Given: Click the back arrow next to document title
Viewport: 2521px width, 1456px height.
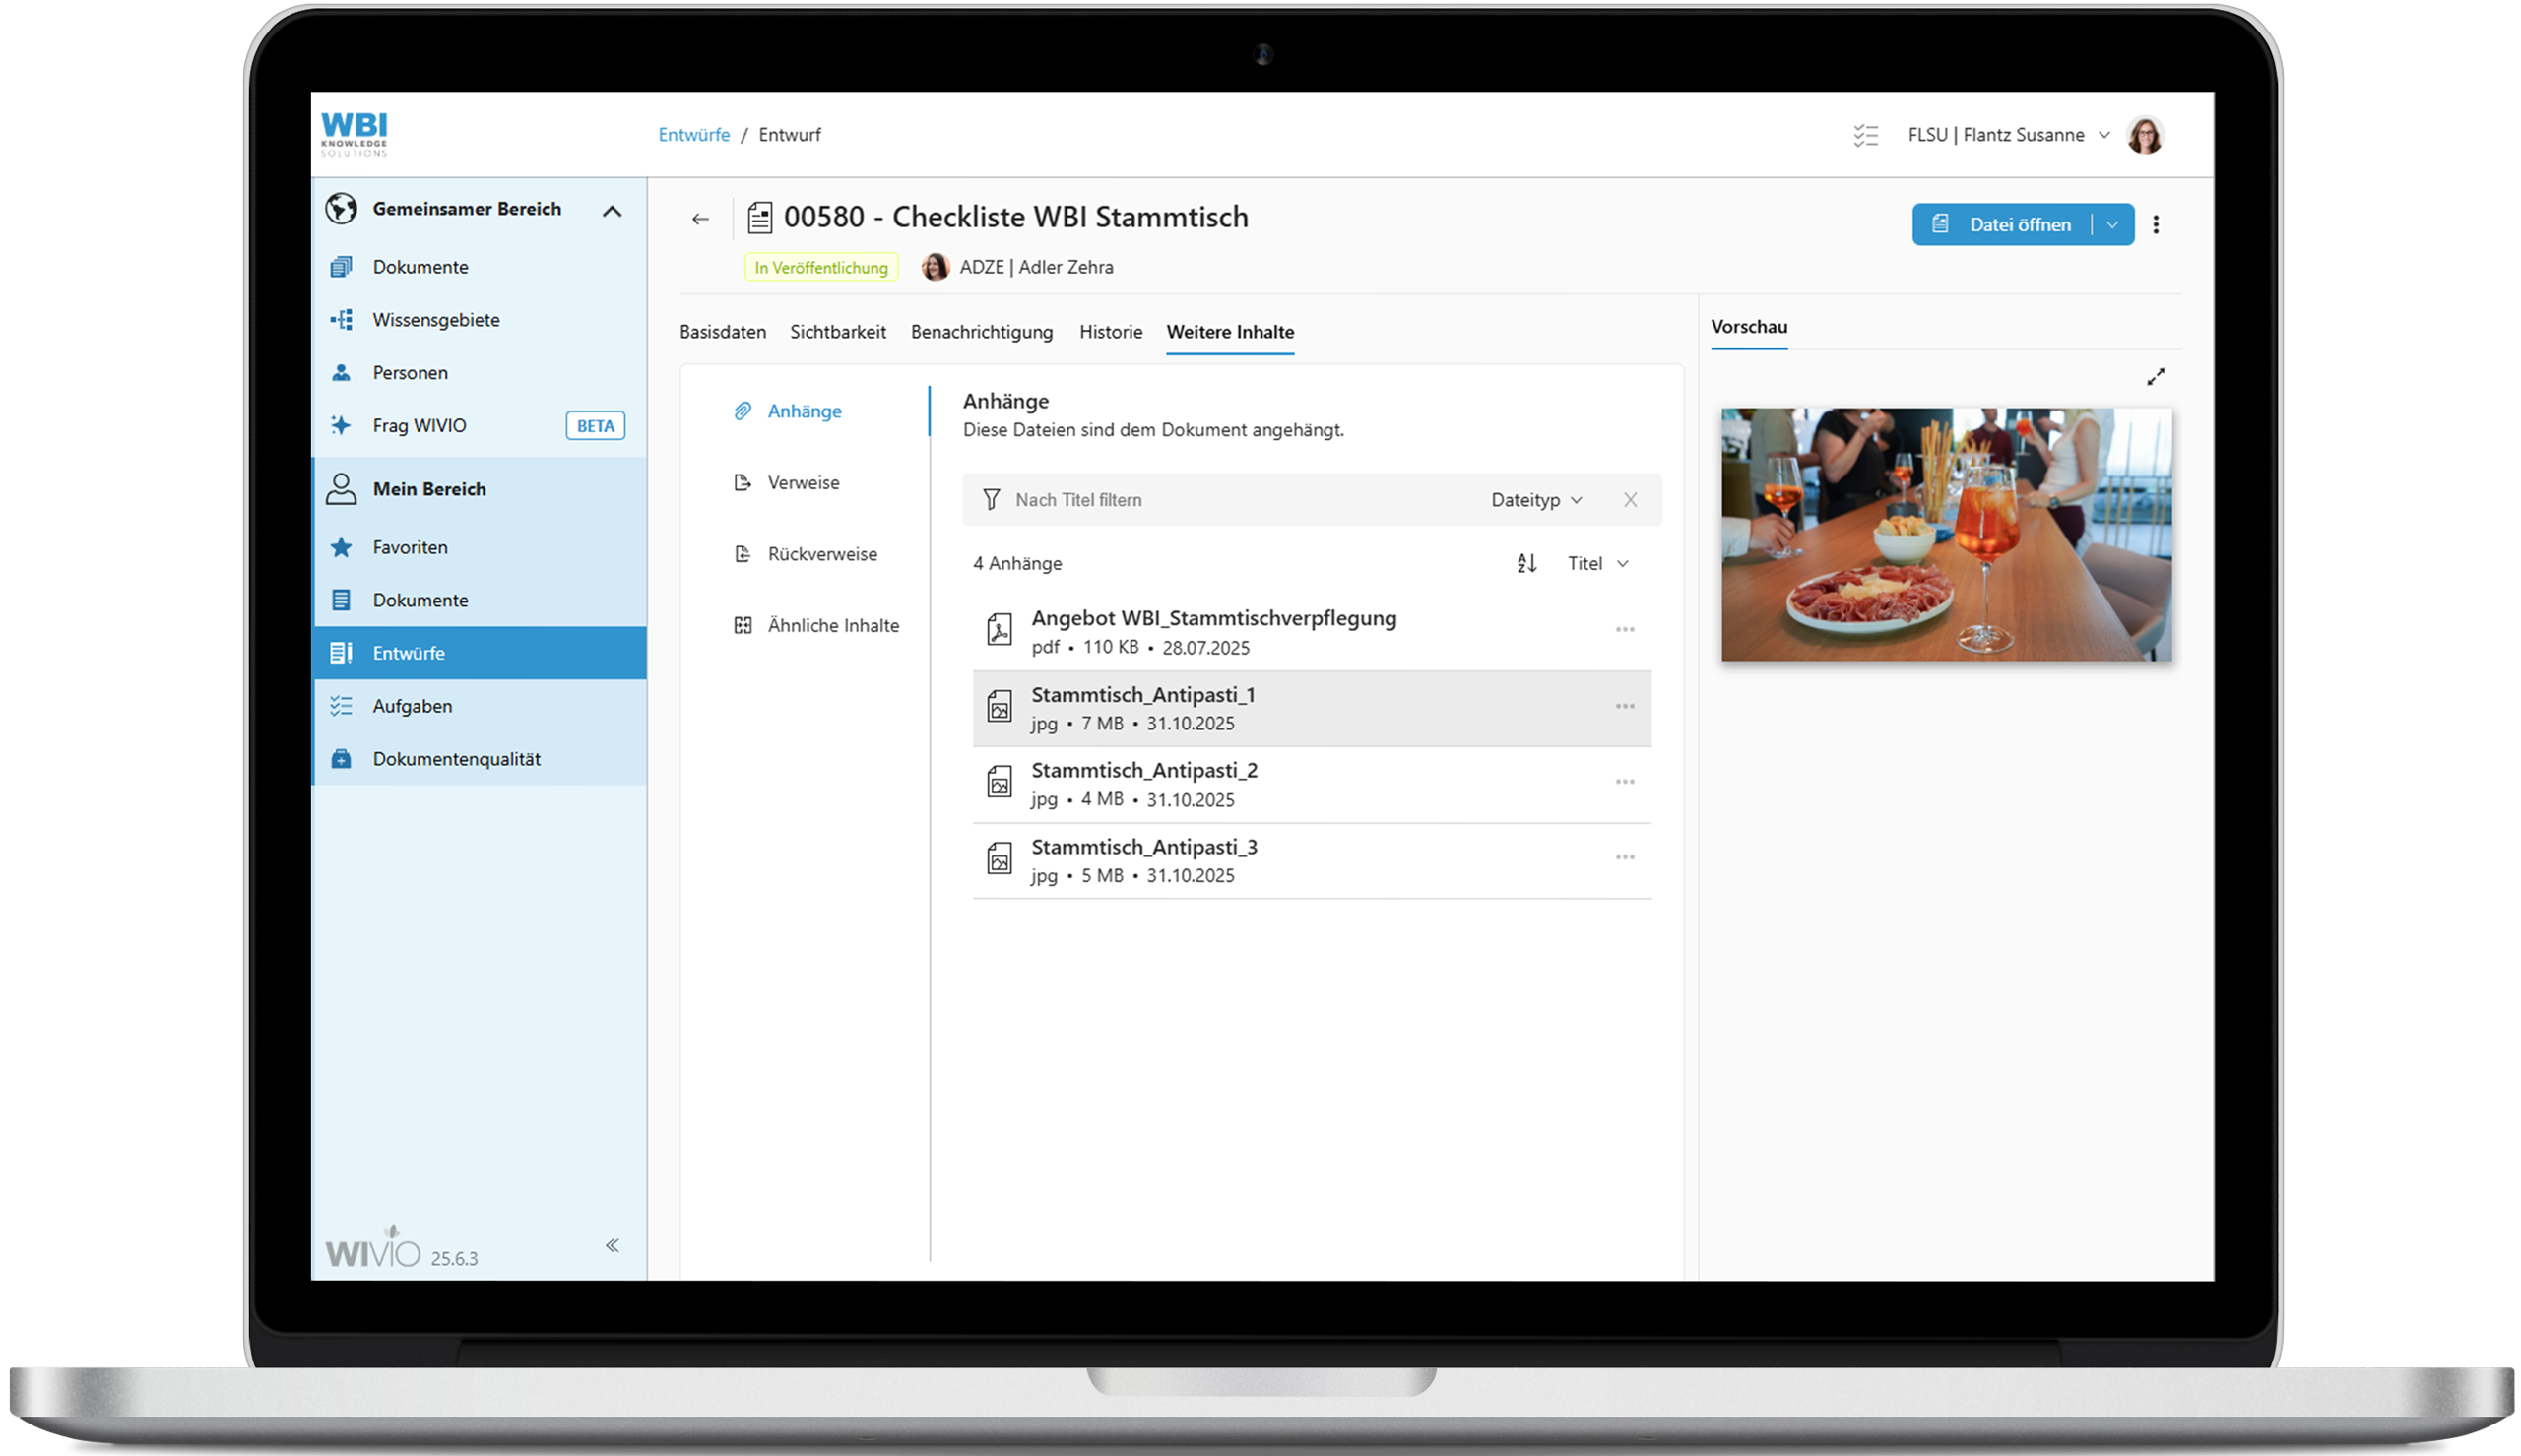Looking at the screenshot, I should pyautogui.click(x=700, y=219).
